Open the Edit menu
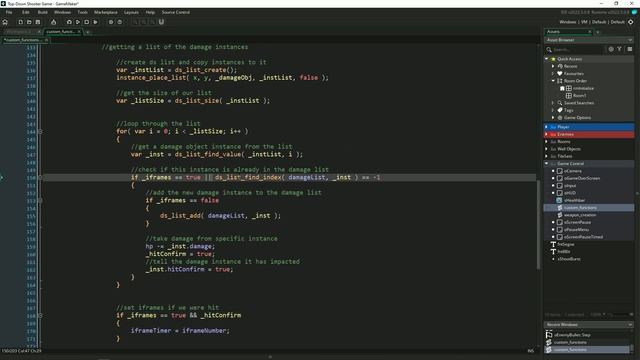The width and height of the screenshot is (640, 360). pyautogui.click(x=26, y=12)
